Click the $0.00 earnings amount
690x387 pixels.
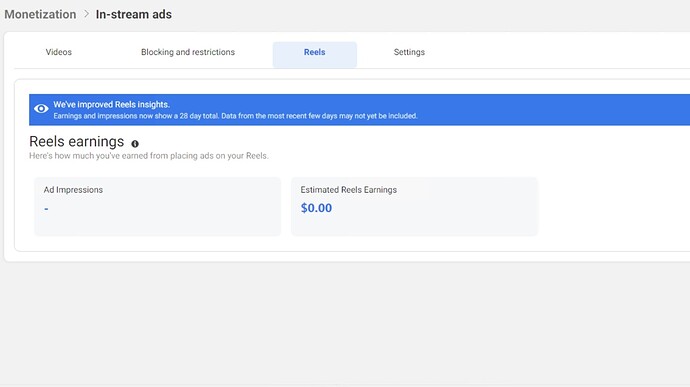coord(316,208)
